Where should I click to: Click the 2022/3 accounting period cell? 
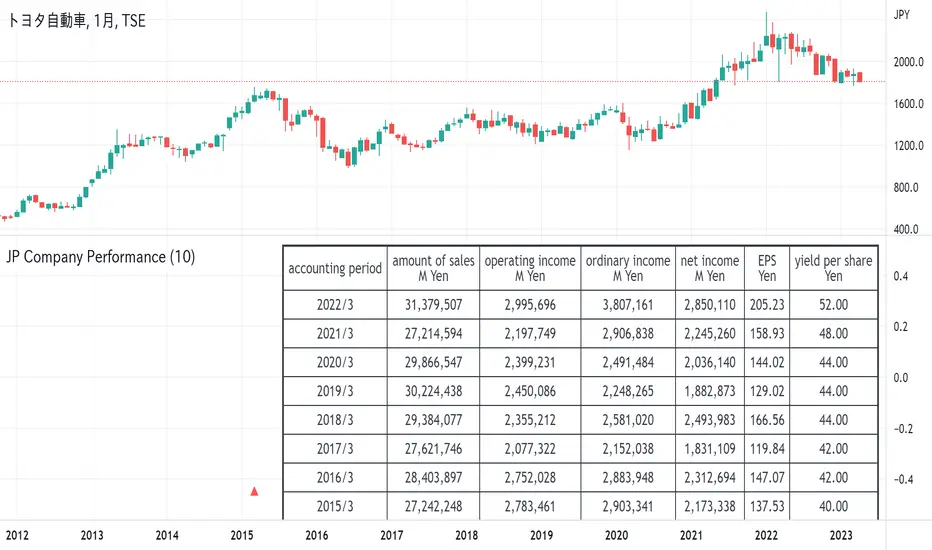pyautogui.click(x=335, y=304)
